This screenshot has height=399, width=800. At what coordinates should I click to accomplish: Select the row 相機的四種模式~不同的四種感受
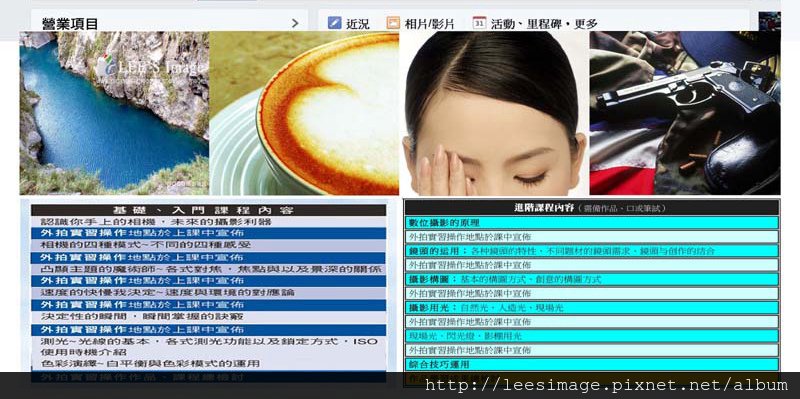[x=209, y=245]
